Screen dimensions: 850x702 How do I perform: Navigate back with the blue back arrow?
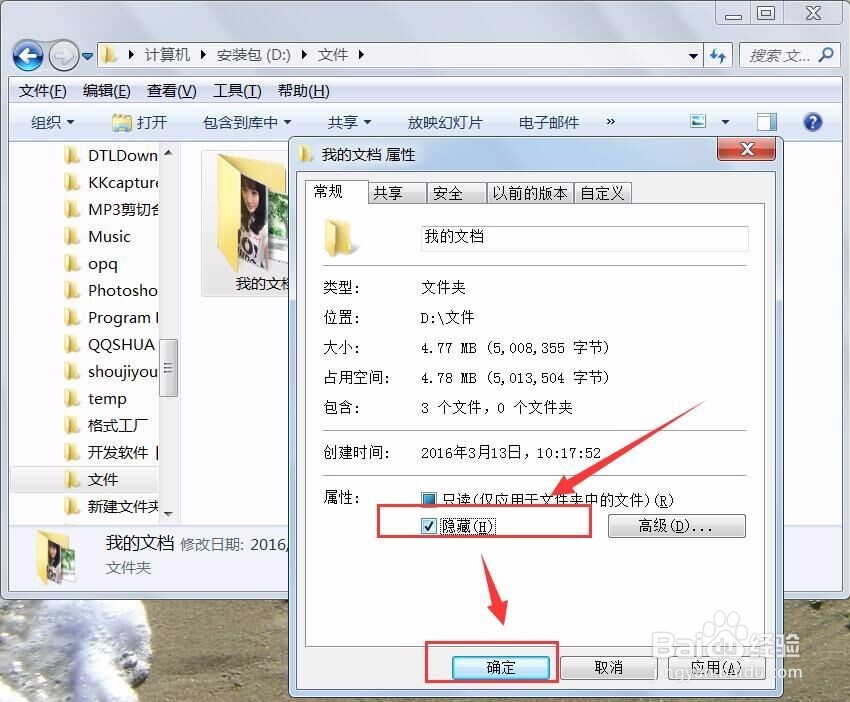pos(29,55)
